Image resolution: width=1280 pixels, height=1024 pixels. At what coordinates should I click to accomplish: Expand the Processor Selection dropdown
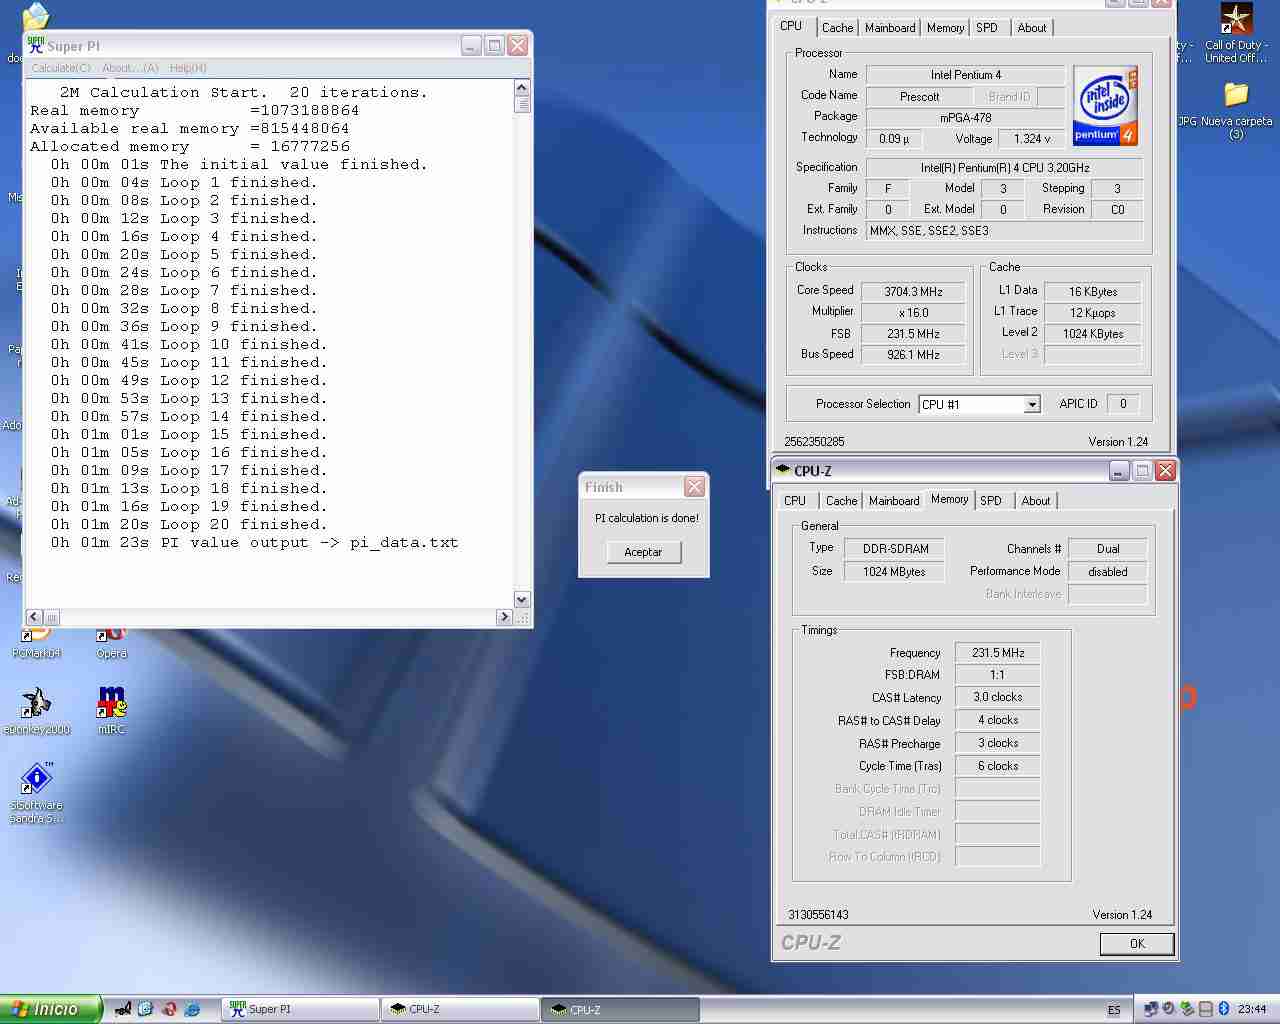tap(1031, 405)
